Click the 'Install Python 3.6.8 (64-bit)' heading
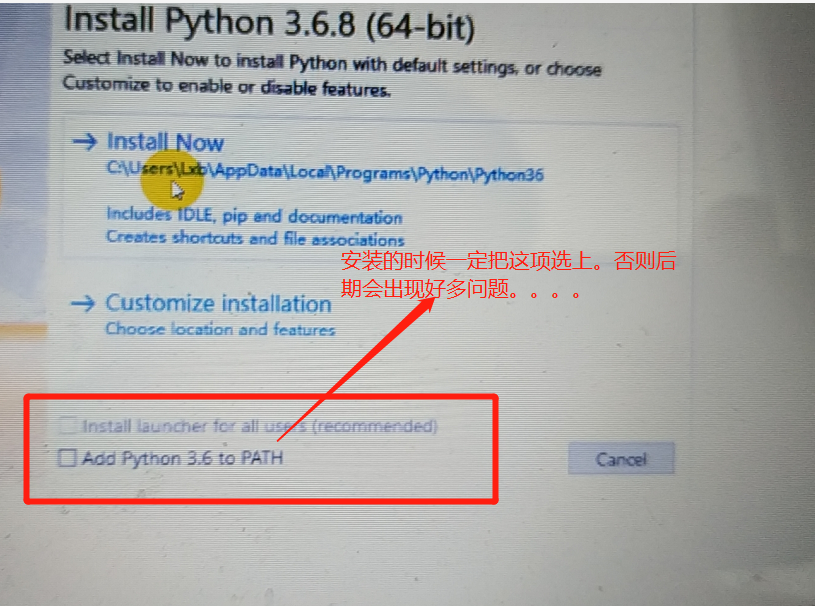Screen dimensions: 815x606 (x=269, y=23)
